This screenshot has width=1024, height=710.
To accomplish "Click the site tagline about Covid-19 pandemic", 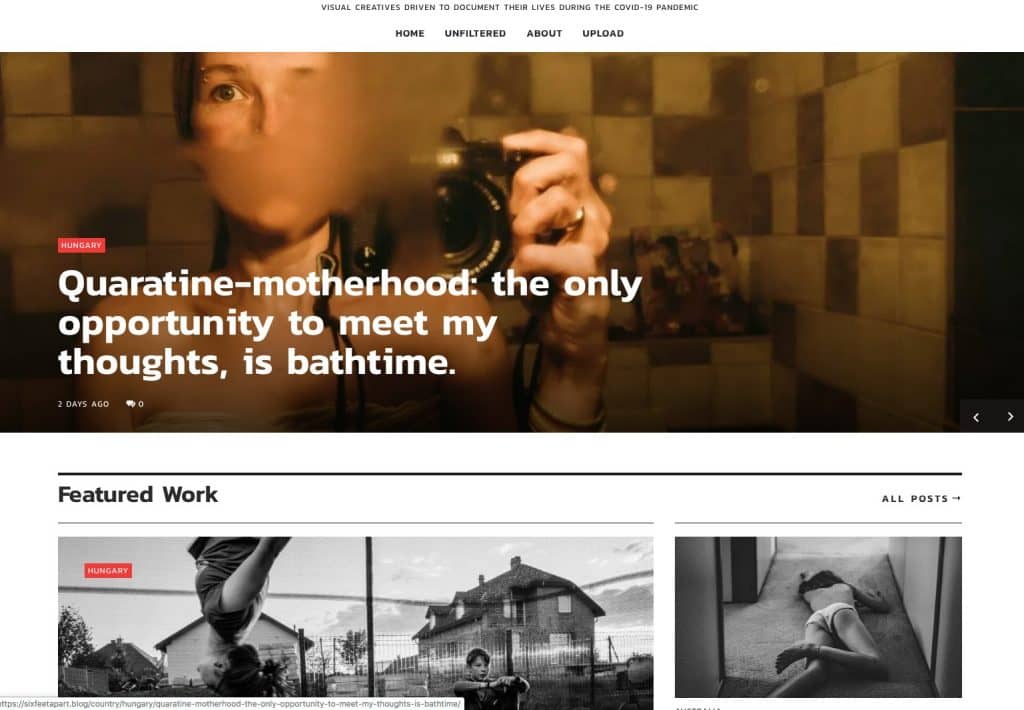I will (509, 7).
